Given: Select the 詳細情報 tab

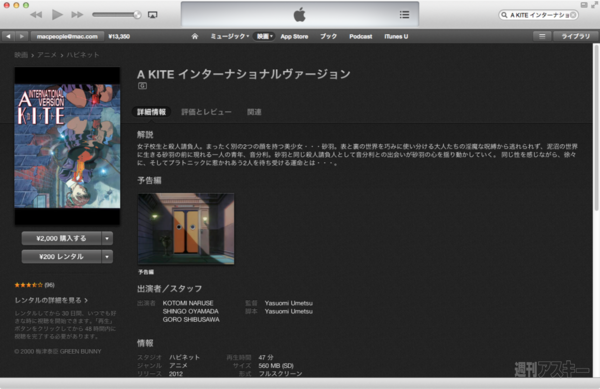Looking at the screenshot, I should (x=152, y=112).
